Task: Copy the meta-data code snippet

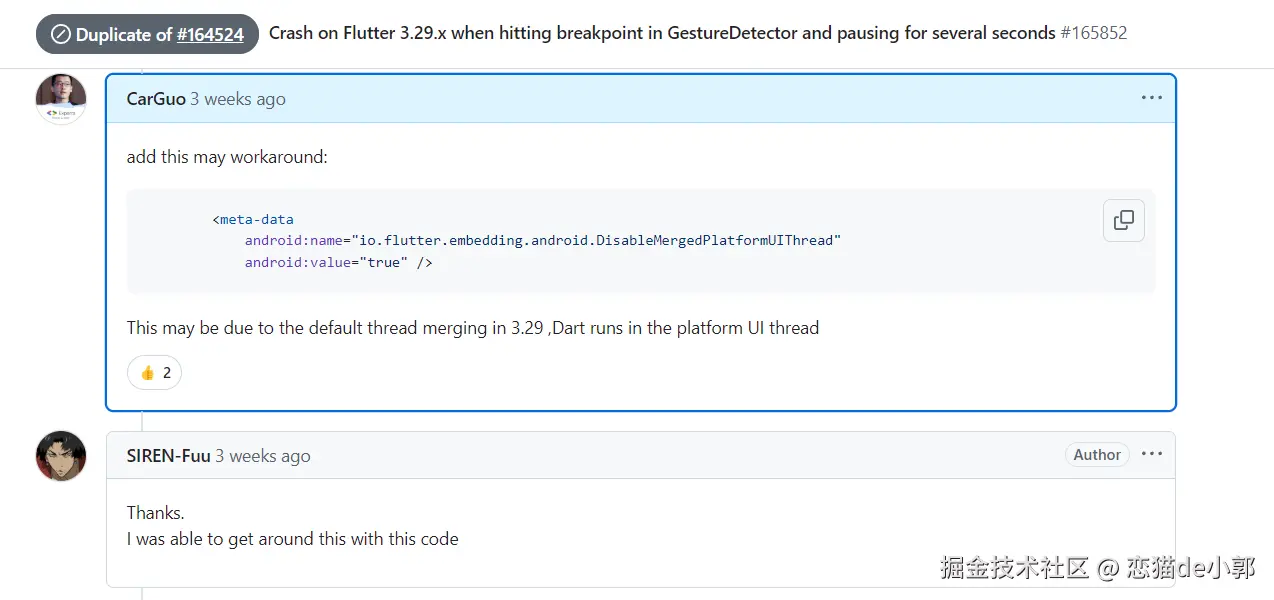Action: 1123,220
